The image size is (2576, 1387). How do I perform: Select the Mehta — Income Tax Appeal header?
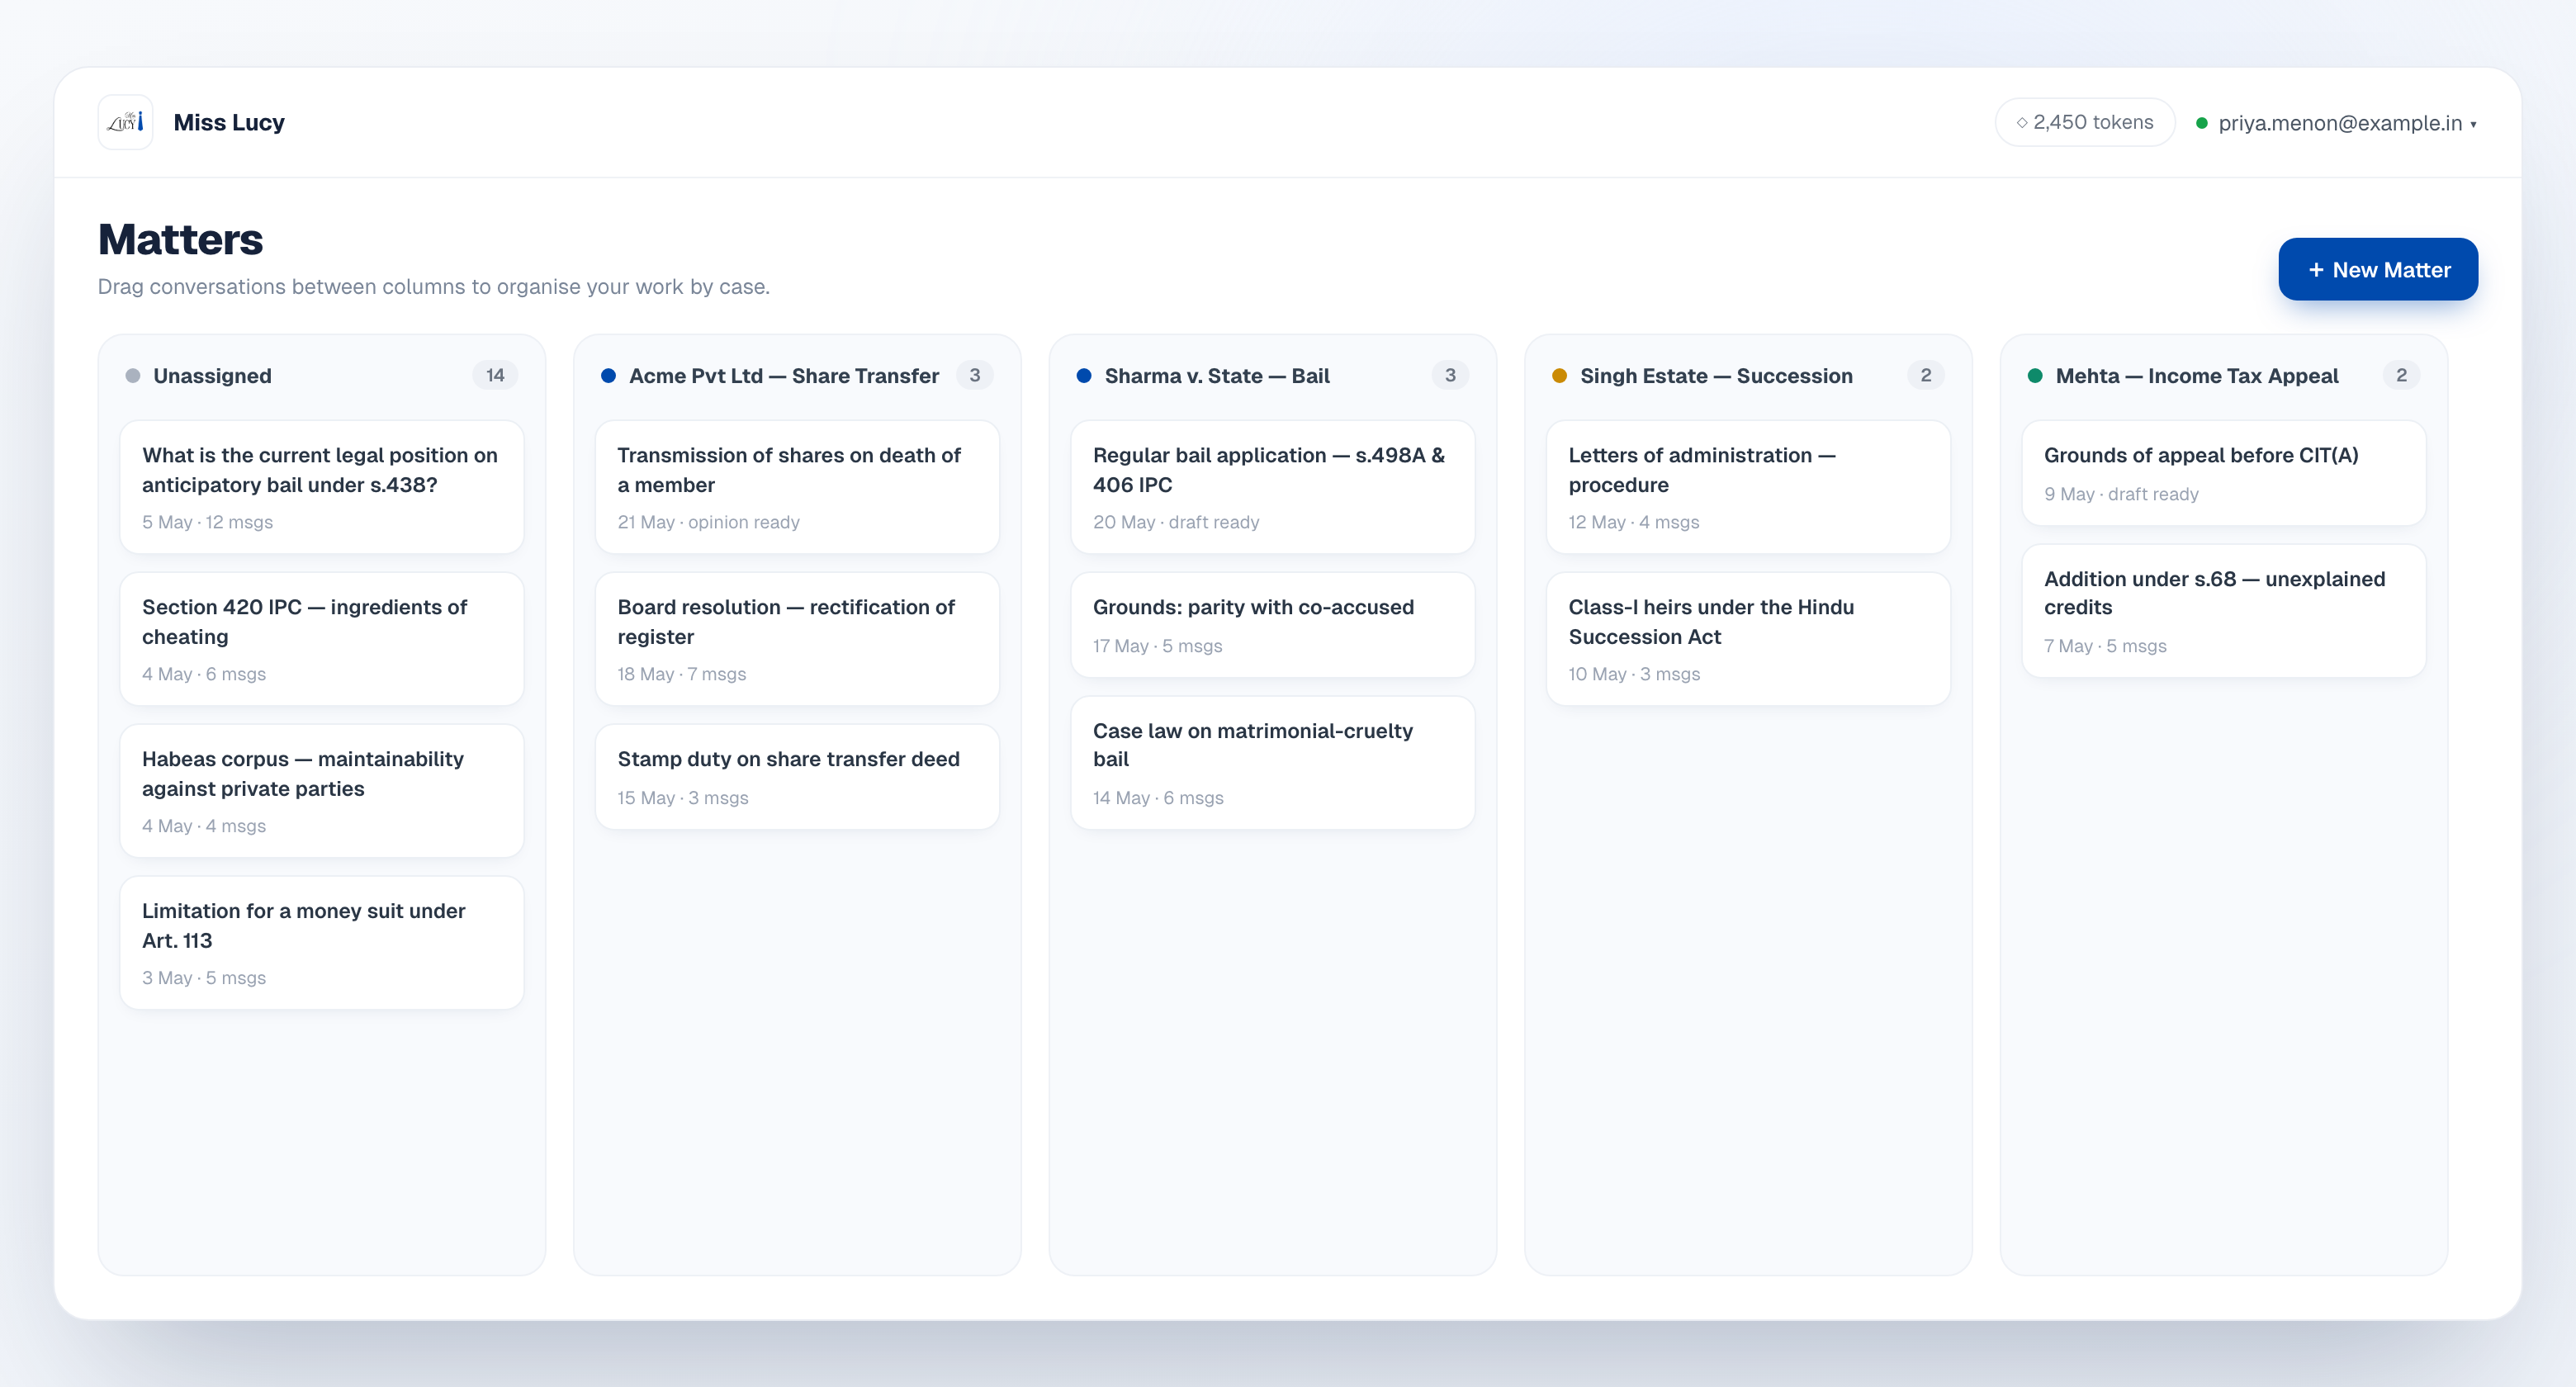pyautogui.click(x=2196, y=376)
